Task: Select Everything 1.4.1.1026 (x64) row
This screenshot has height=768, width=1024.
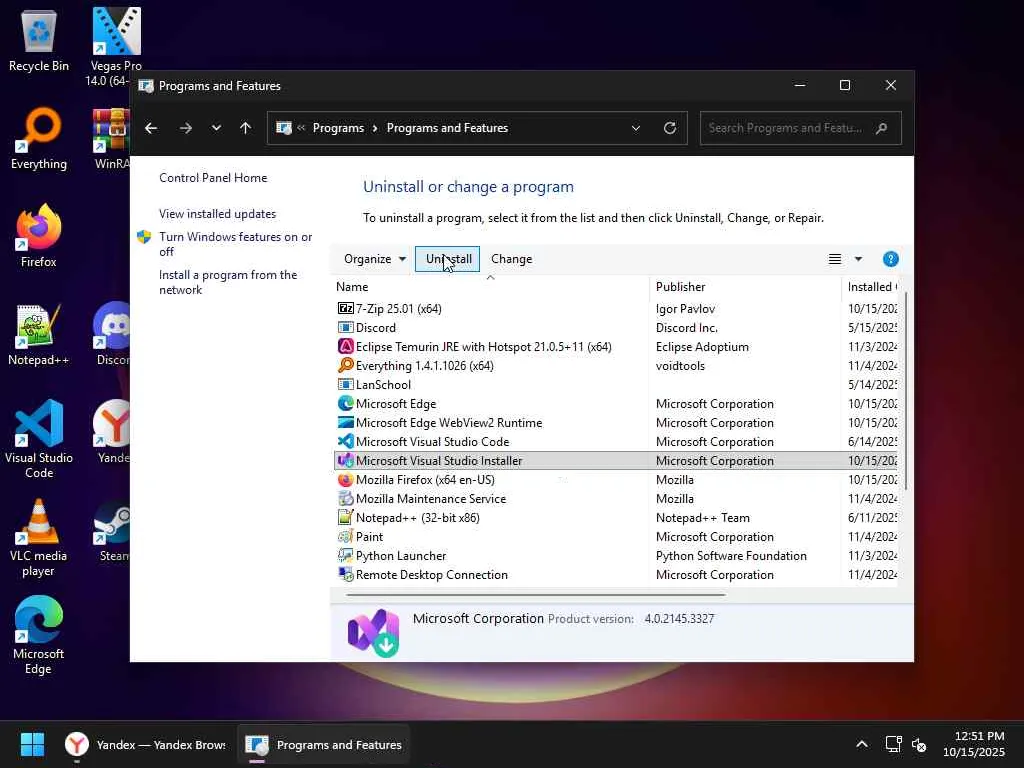Action: click(615, 366)
